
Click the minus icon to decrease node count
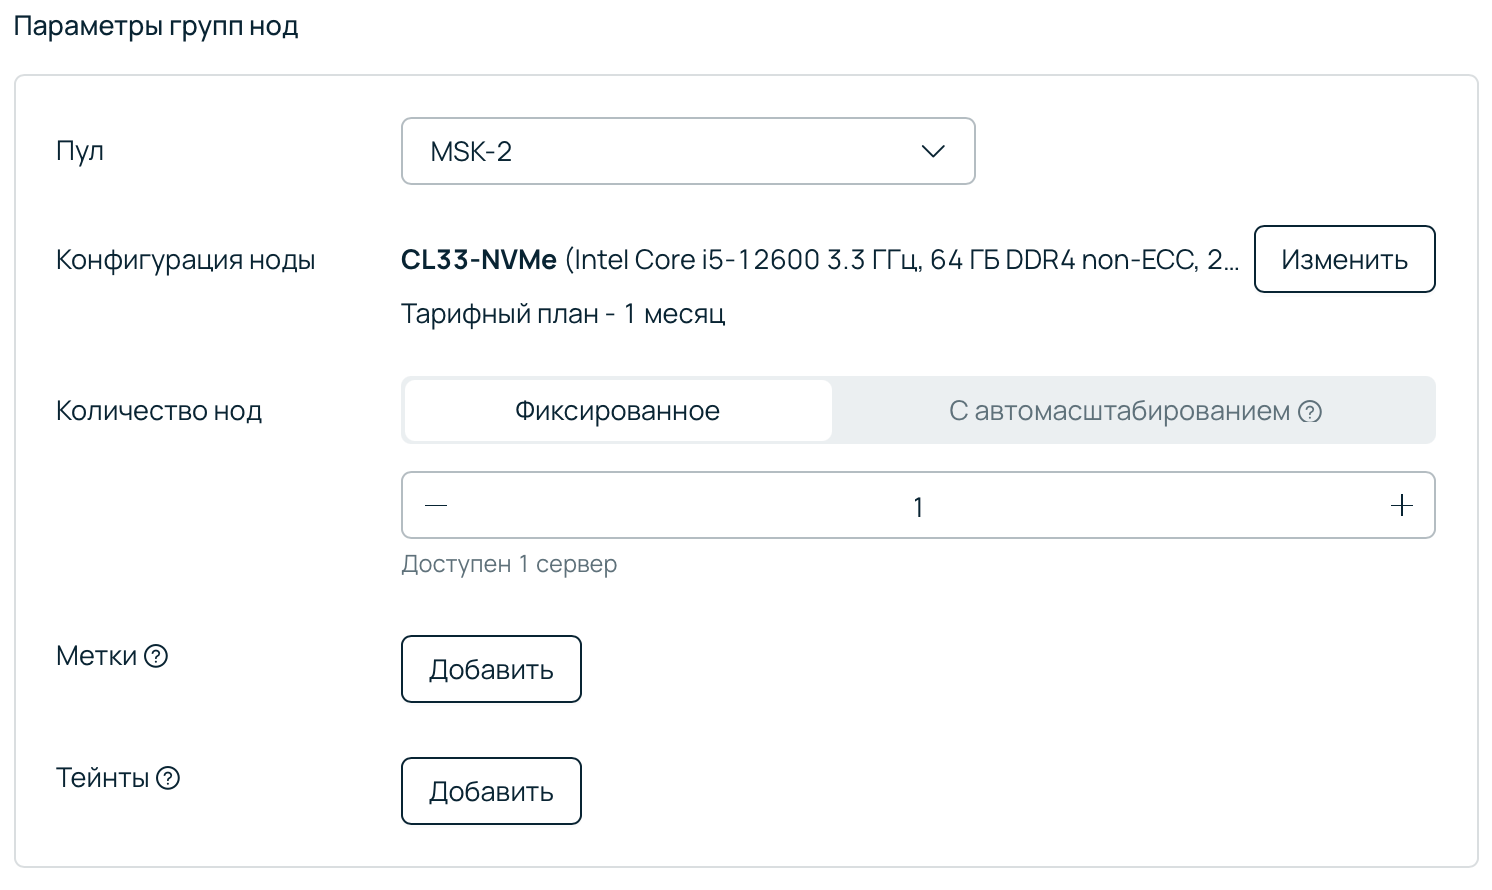coord(435,505)
